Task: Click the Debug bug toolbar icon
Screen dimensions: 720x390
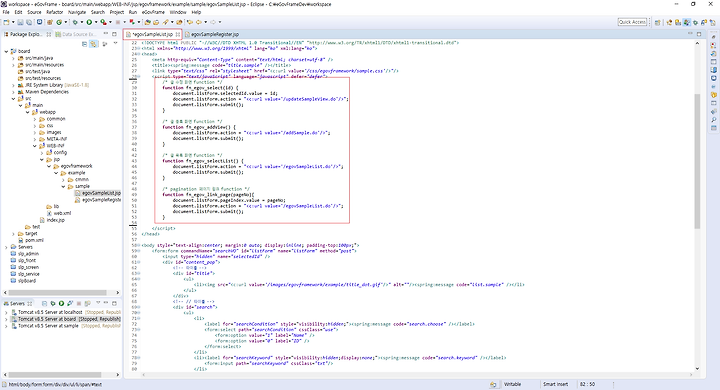Action: click(75, 22)
